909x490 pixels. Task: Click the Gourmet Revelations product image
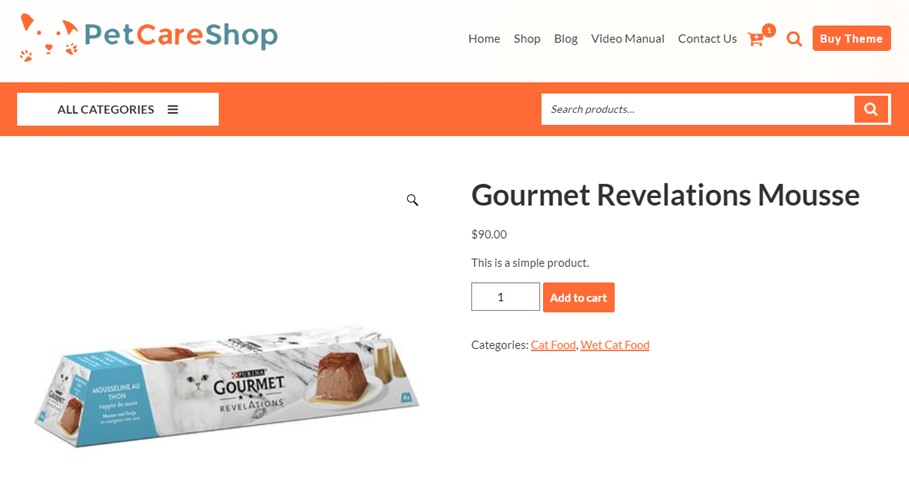tap(227, 386)
